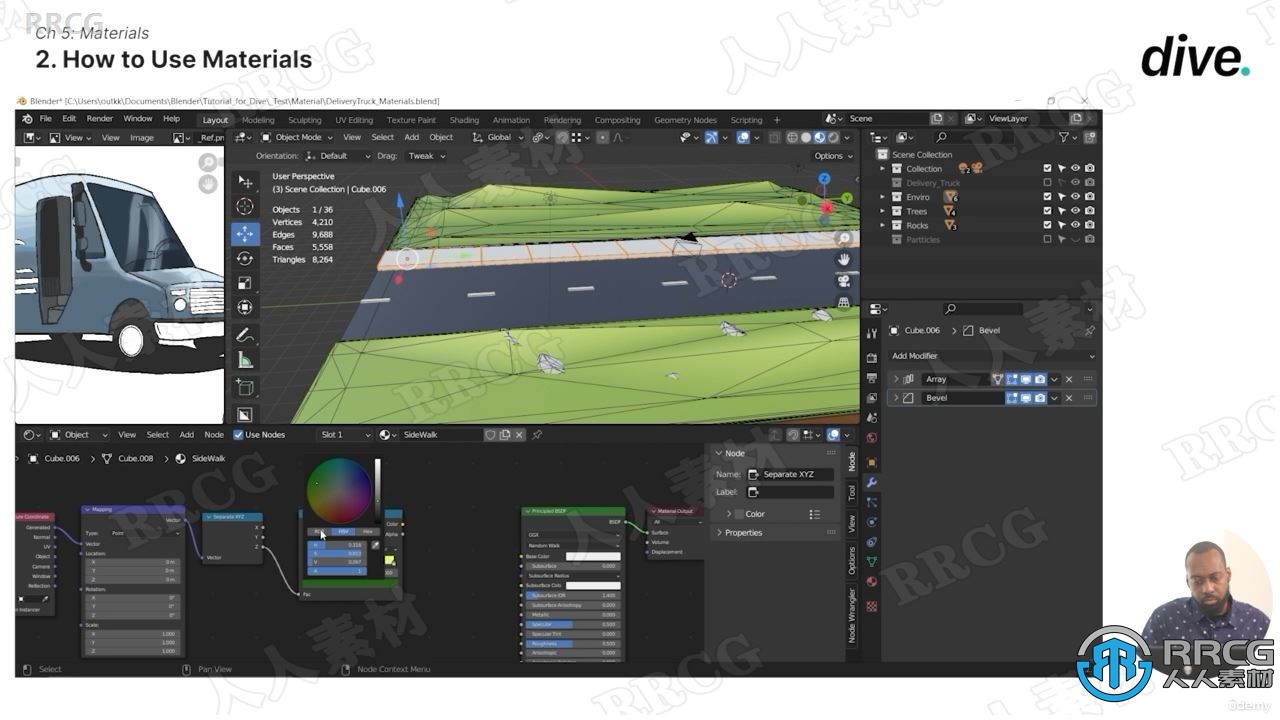Viewport: 1280px width, 720px height.
Task: Toggle Bevel modifier render camera icon
Action: click(1040, 398)
